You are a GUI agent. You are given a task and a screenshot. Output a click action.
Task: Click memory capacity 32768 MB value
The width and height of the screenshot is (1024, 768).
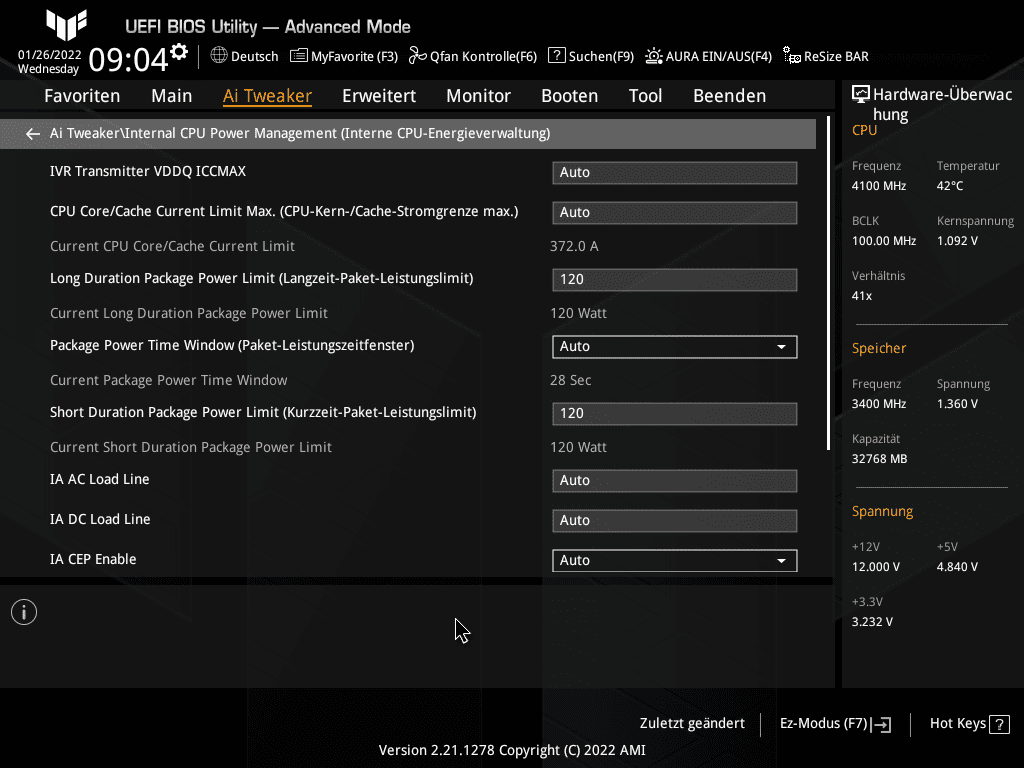(879, 459)
